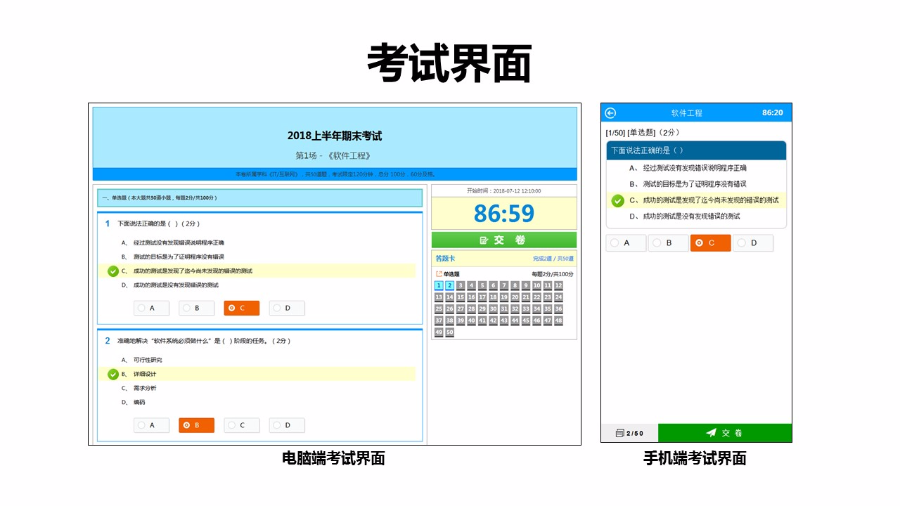Click the 开始时间 start time text

(x=504, y=191)
